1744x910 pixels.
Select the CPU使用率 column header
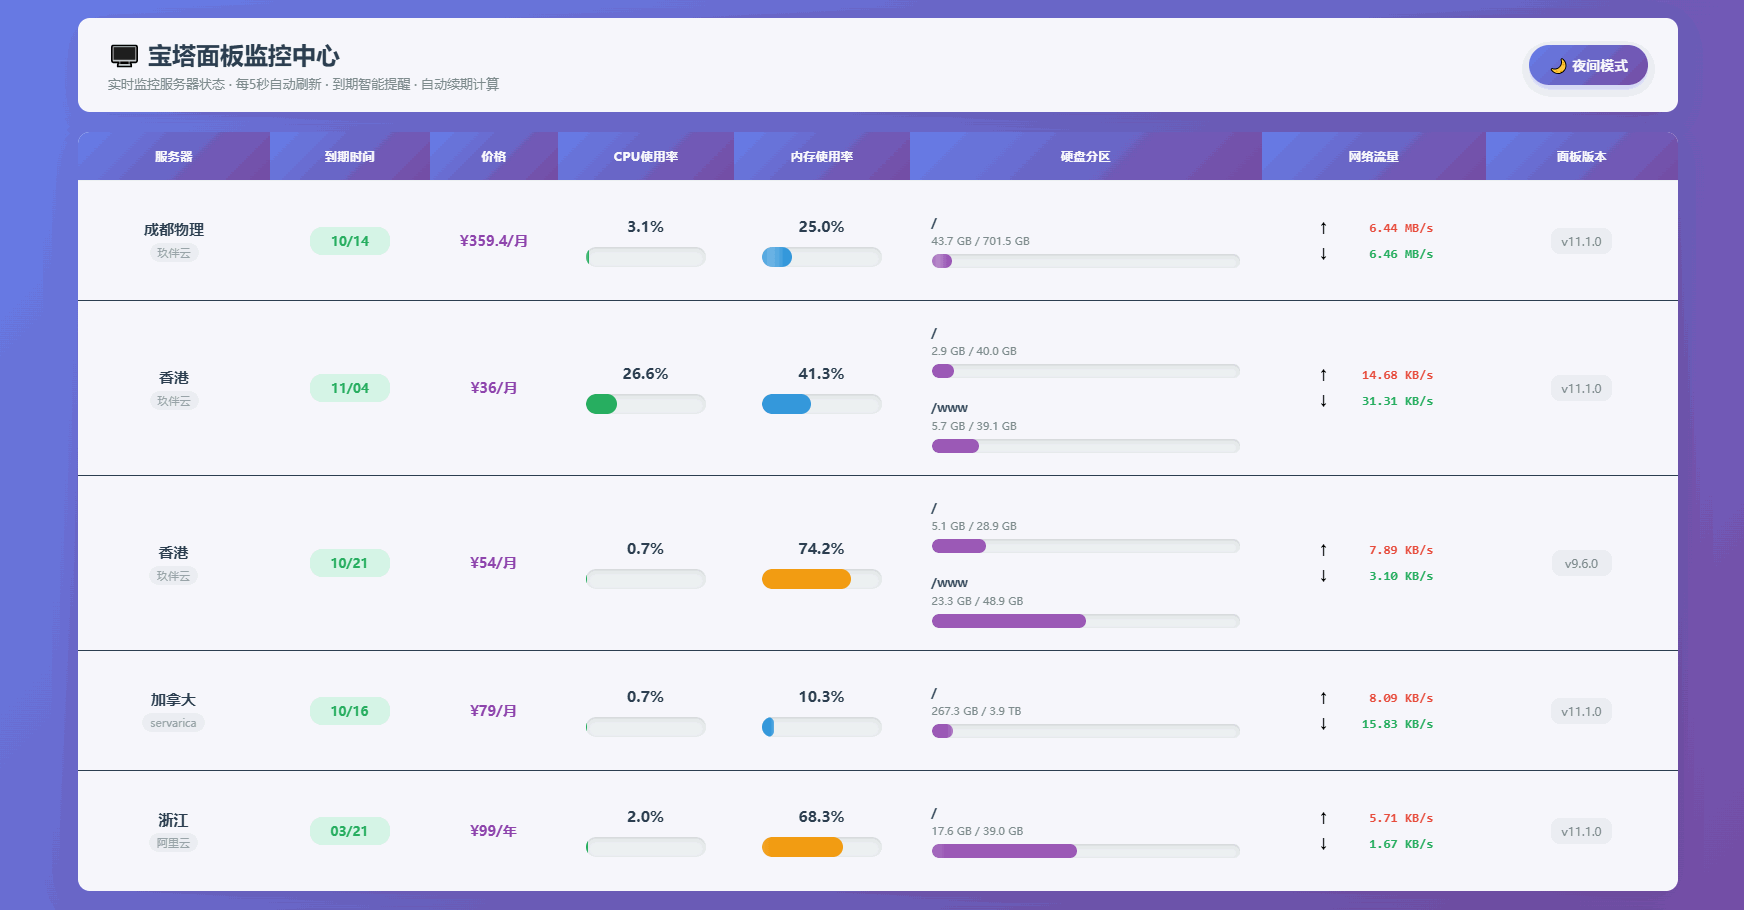[646, 157]
